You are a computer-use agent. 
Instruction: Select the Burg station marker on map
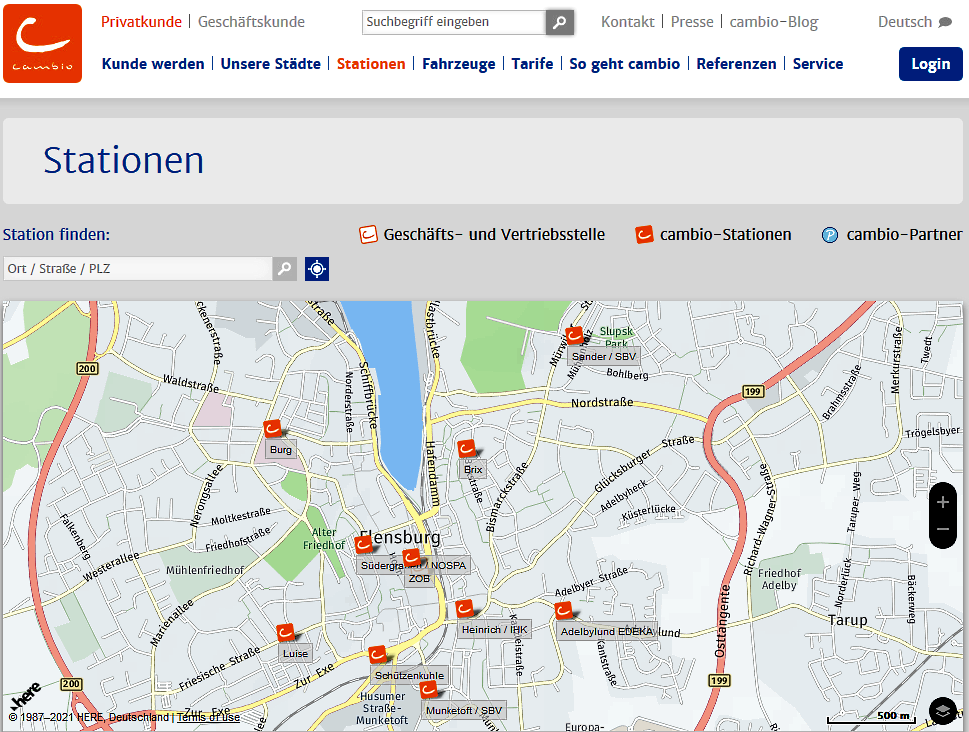tap(275, 430)
